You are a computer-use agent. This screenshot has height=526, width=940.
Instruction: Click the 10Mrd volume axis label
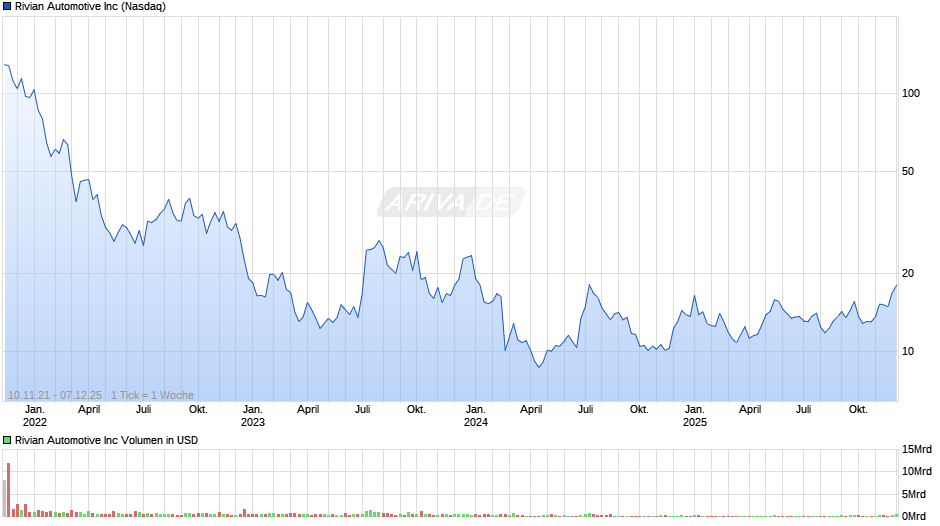(x=917, y=471)
